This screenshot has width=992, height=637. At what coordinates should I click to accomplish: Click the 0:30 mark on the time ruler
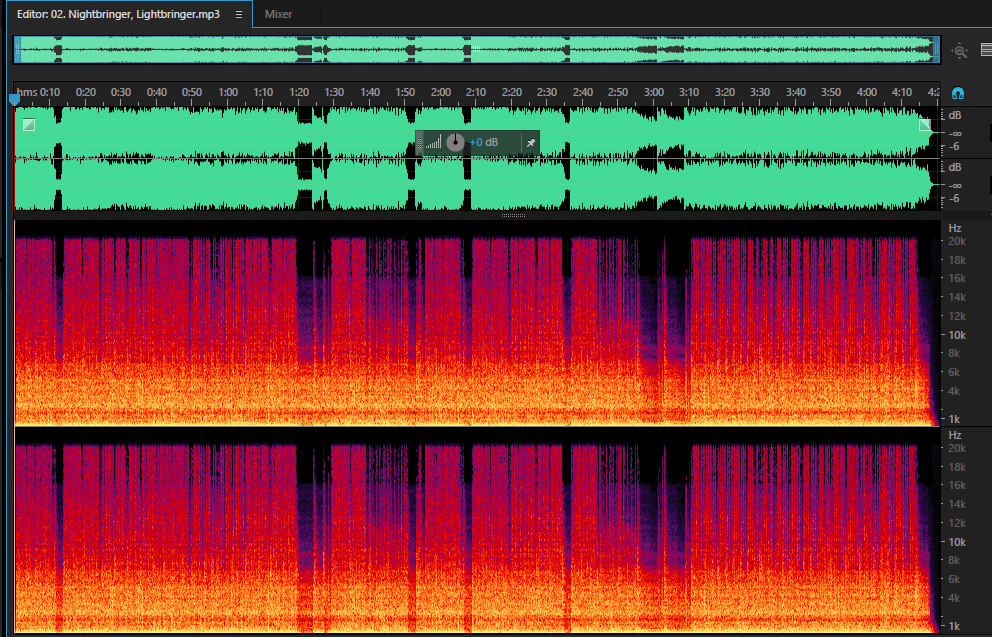(x=121, y=92)
